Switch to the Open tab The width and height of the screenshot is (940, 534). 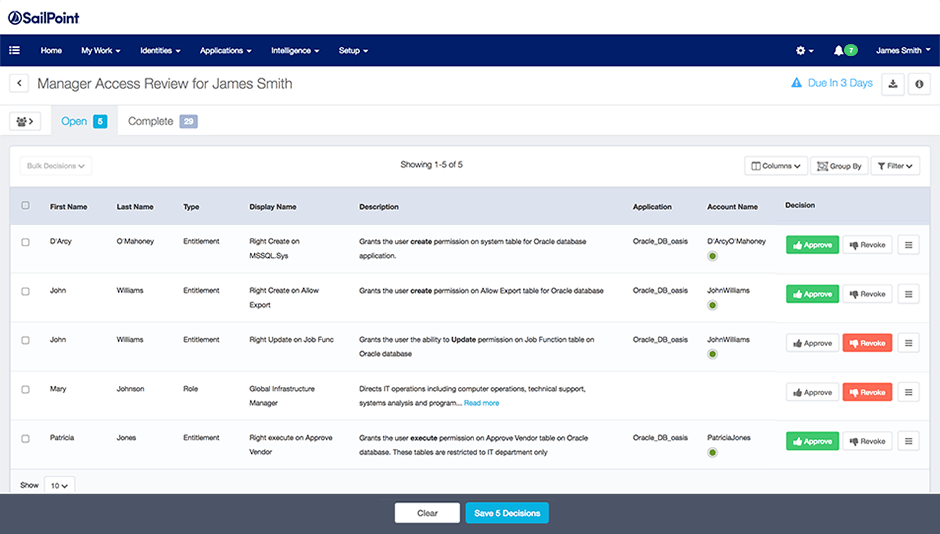coord(84,121)
